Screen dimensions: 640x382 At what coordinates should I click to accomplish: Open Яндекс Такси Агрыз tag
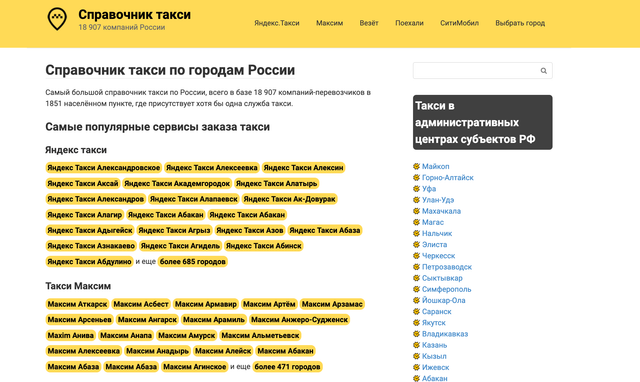pos(174,231)
